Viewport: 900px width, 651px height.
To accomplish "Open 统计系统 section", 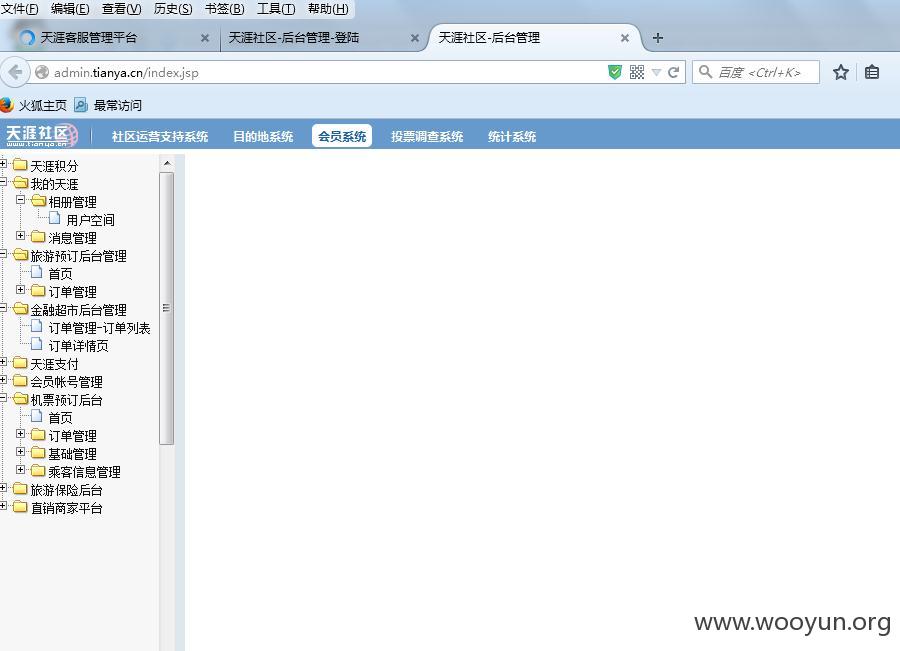I will point(511,137).
